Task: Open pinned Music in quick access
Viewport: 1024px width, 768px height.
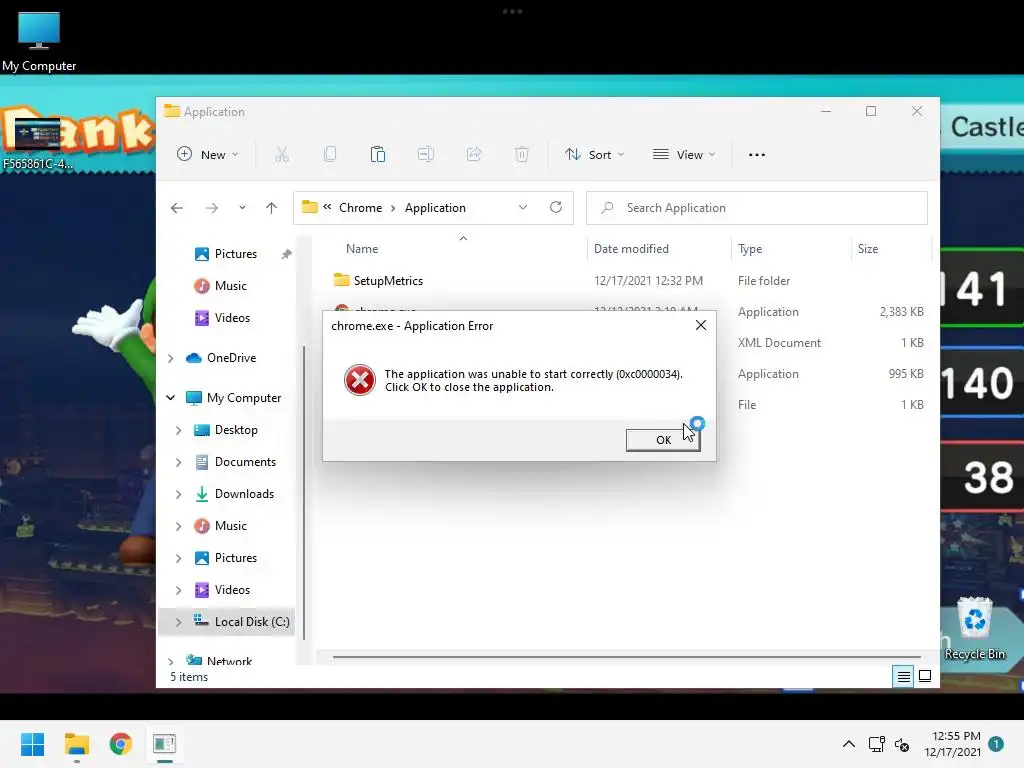Action: [x=231, y=286]
